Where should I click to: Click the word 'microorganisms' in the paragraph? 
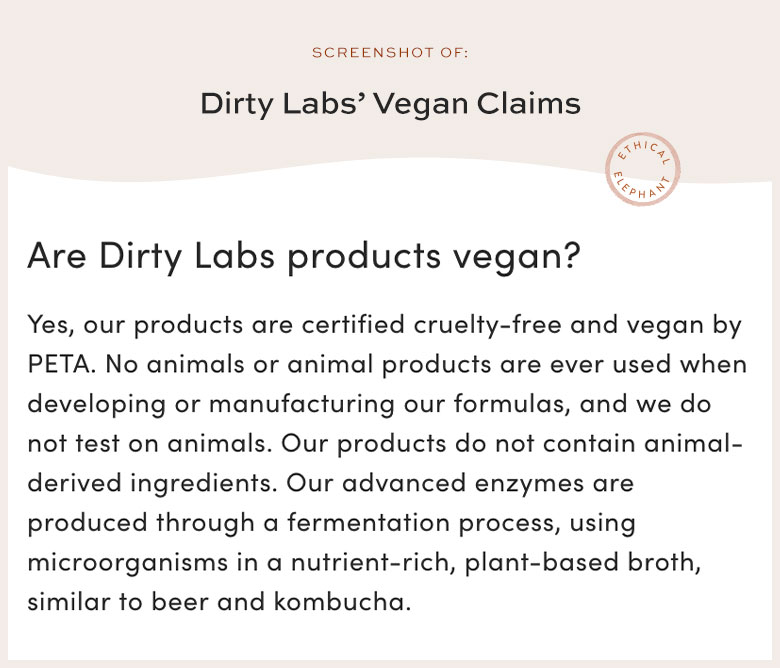(x=127, y=564)
